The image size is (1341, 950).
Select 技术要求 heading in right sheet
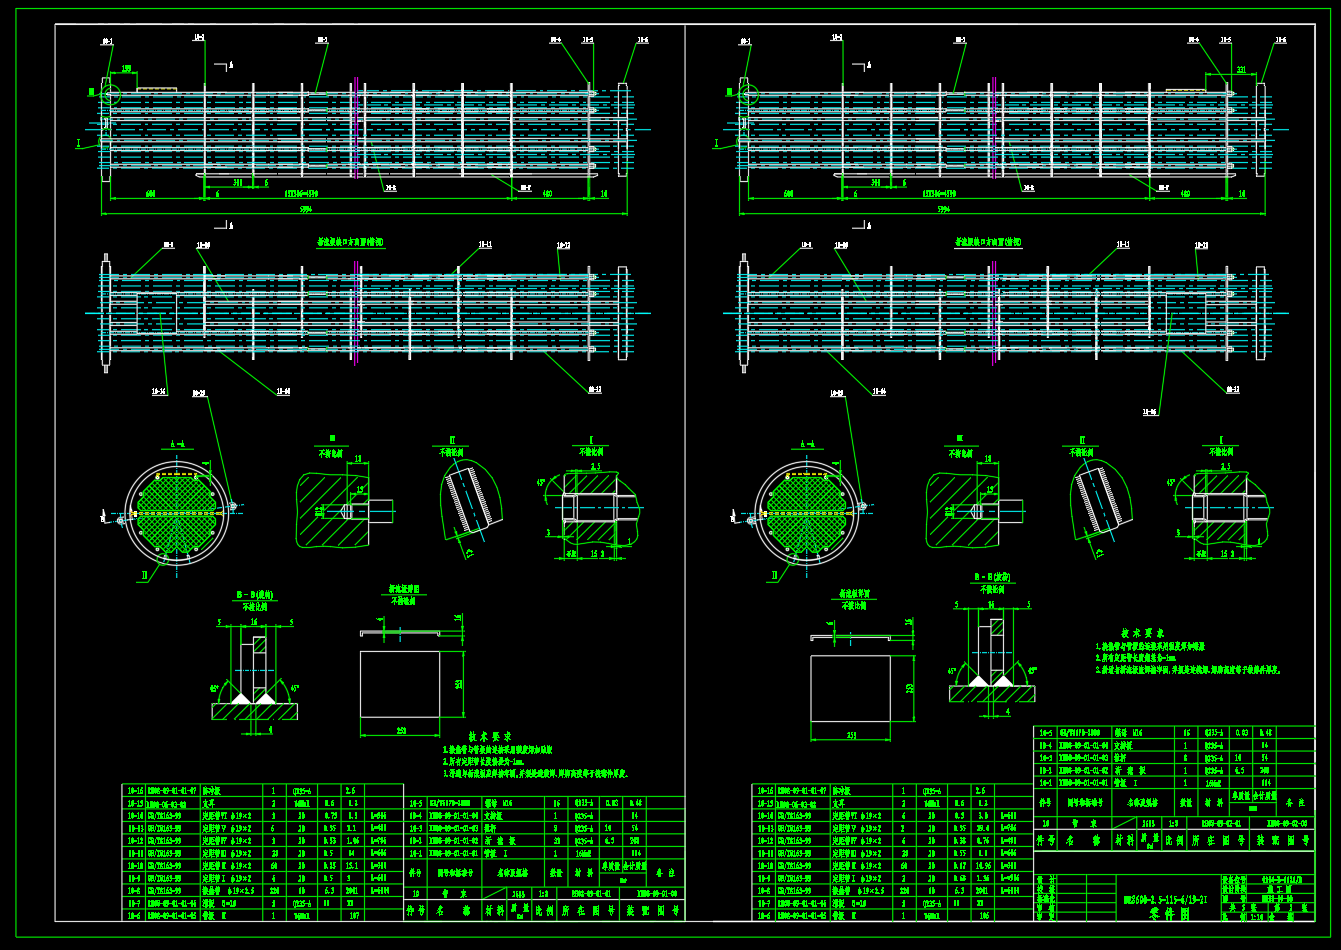(x=1142, y=633)
